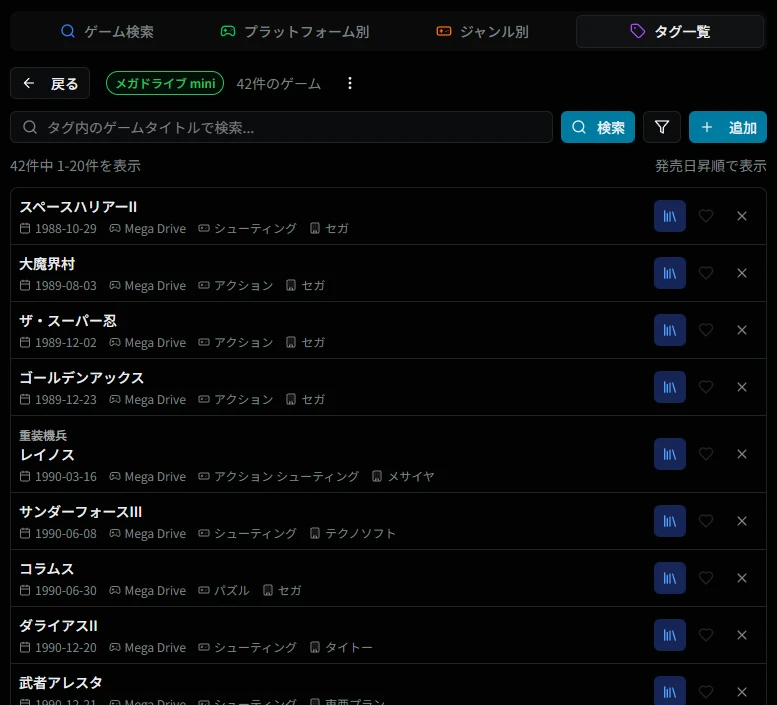This screenshot has width=777, height=705.
Task: Remove 大魔界村 from tag
Action: tap(742, 273)
